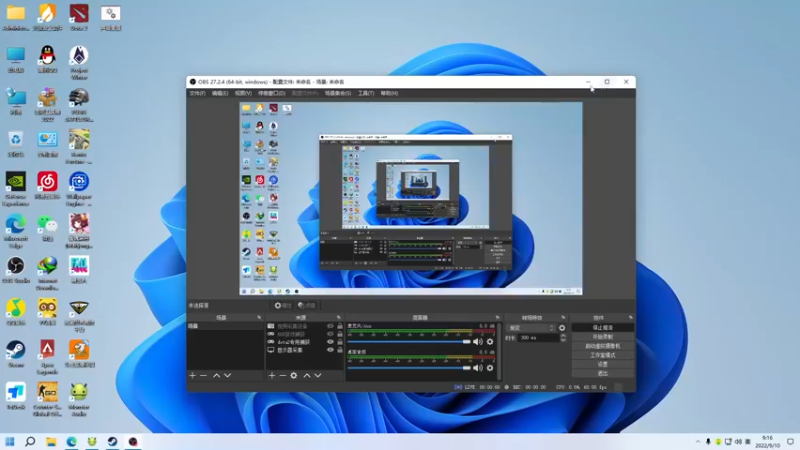Add a new source with the plus icon

(x=271, y=376)
